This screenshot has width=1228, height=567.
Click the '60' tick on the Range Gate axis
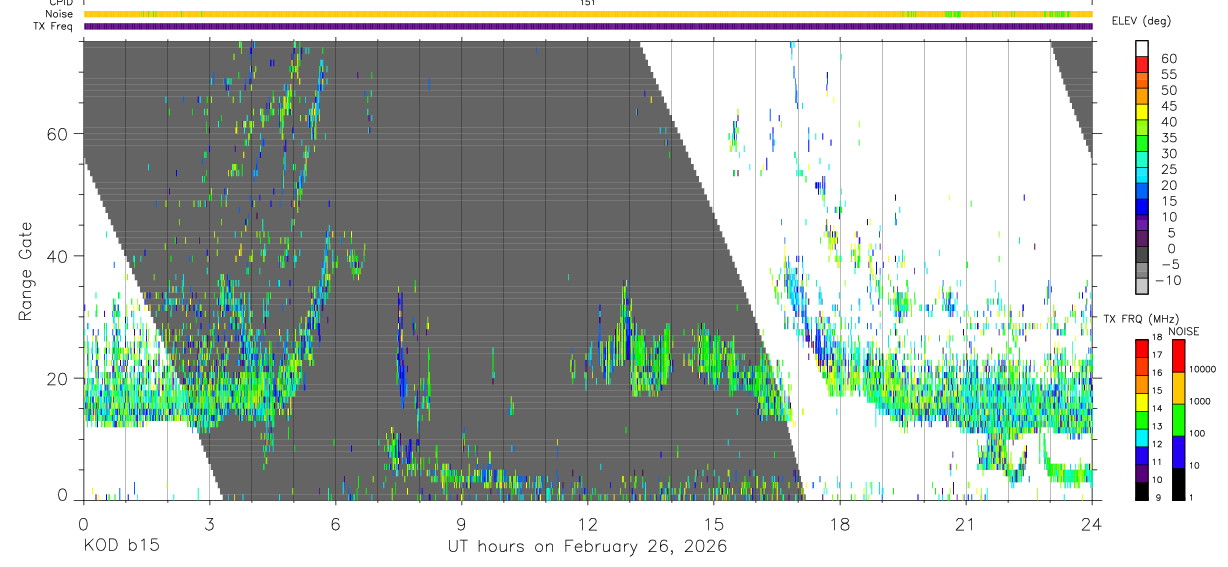point(58,134)
